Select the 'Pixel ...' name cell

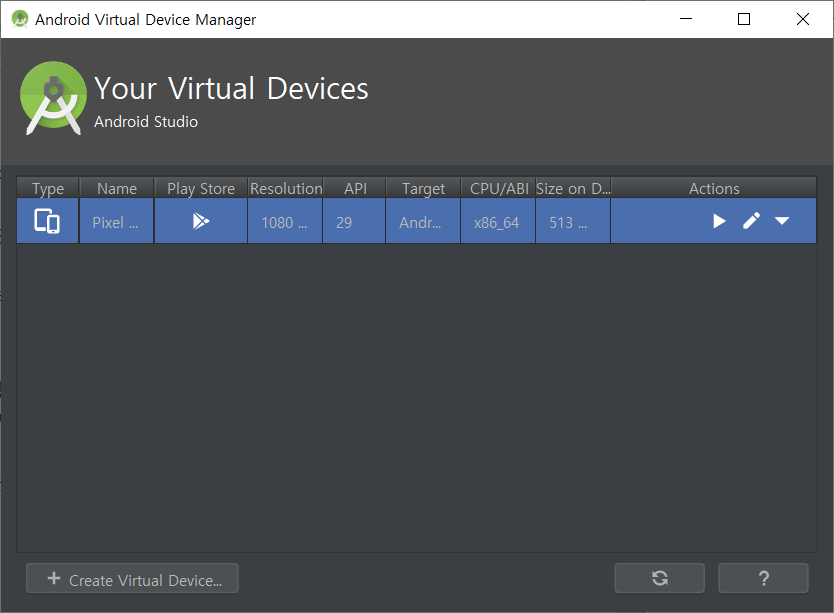coord(116,221)
